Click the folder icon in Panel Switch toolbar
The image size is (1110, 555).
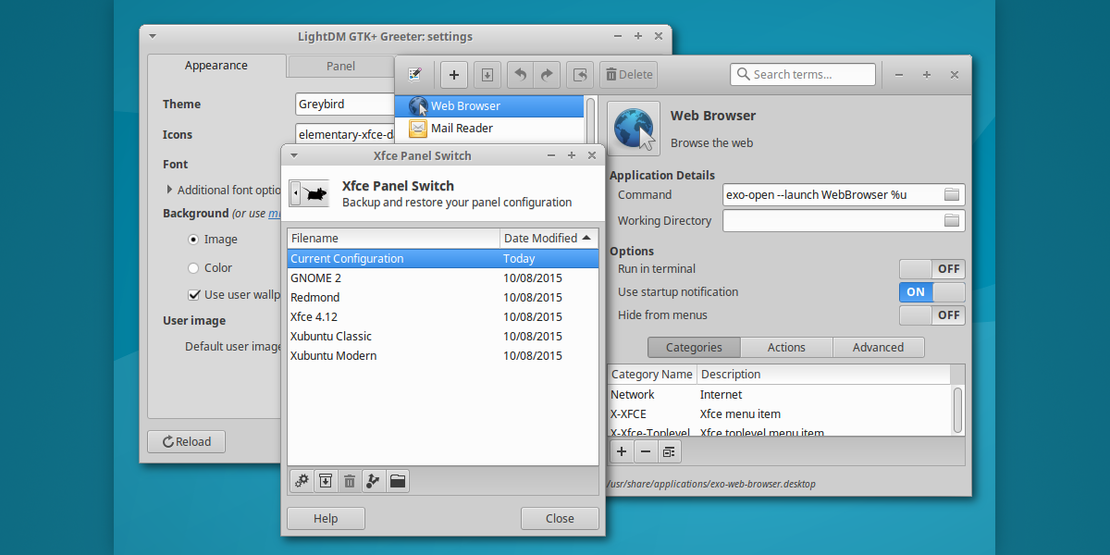[x=397, y=481]
